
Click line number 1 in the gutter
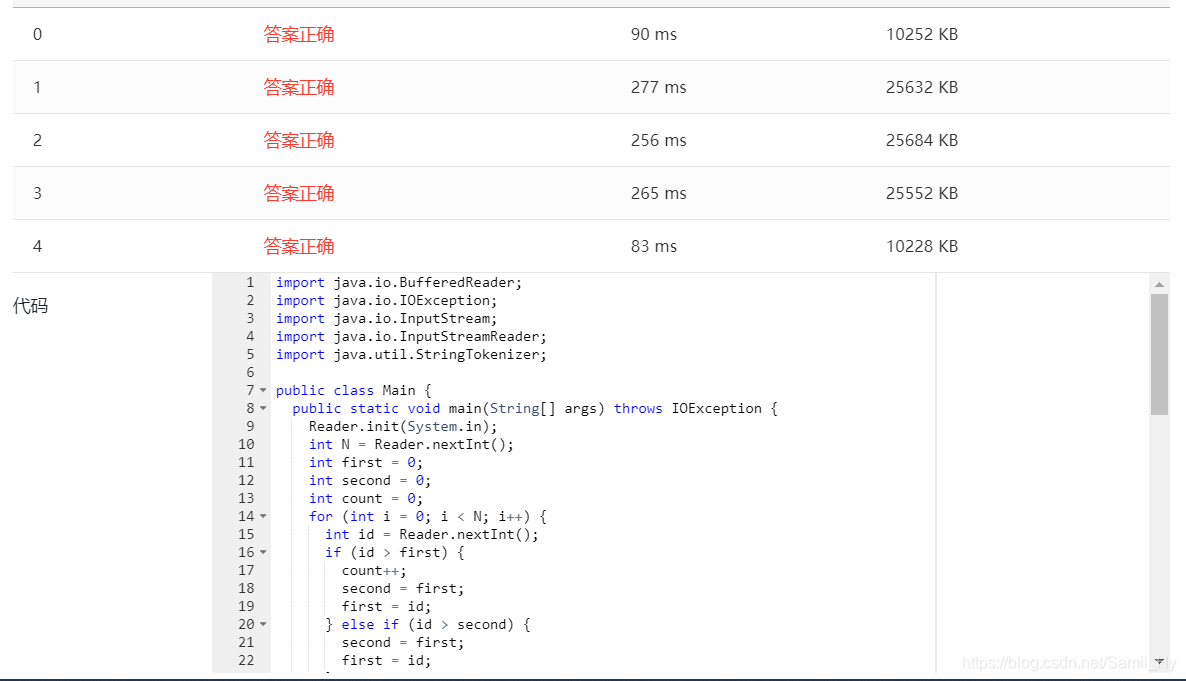pyautogui.click(x=250, y=282)
